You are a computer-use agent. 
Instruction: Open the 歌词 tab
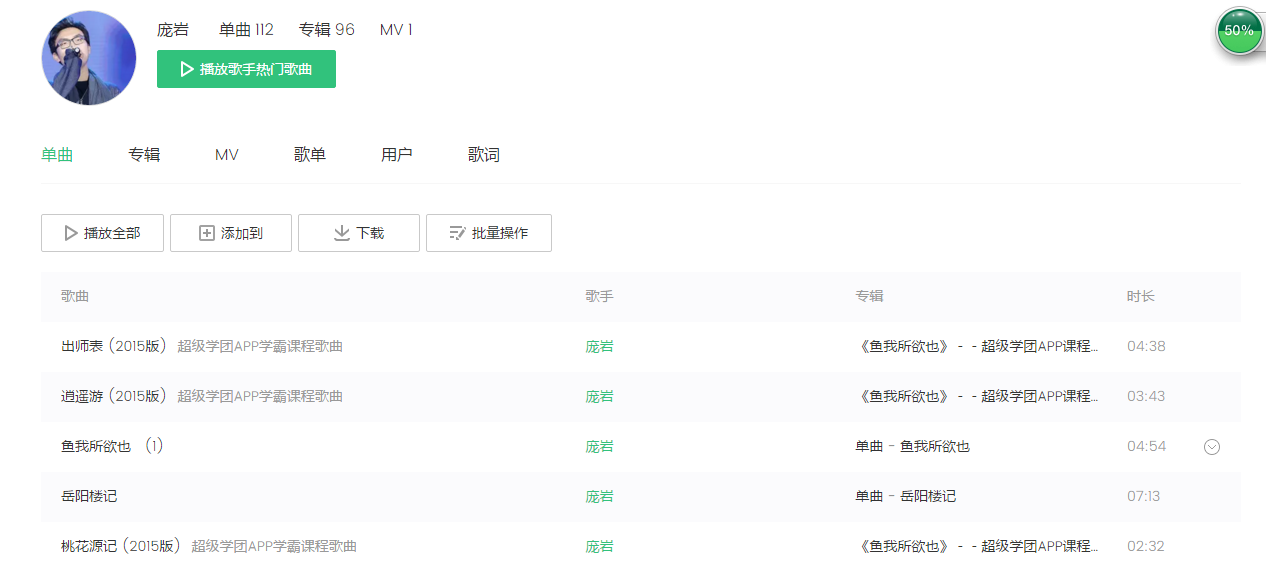[x=484, y=155]
